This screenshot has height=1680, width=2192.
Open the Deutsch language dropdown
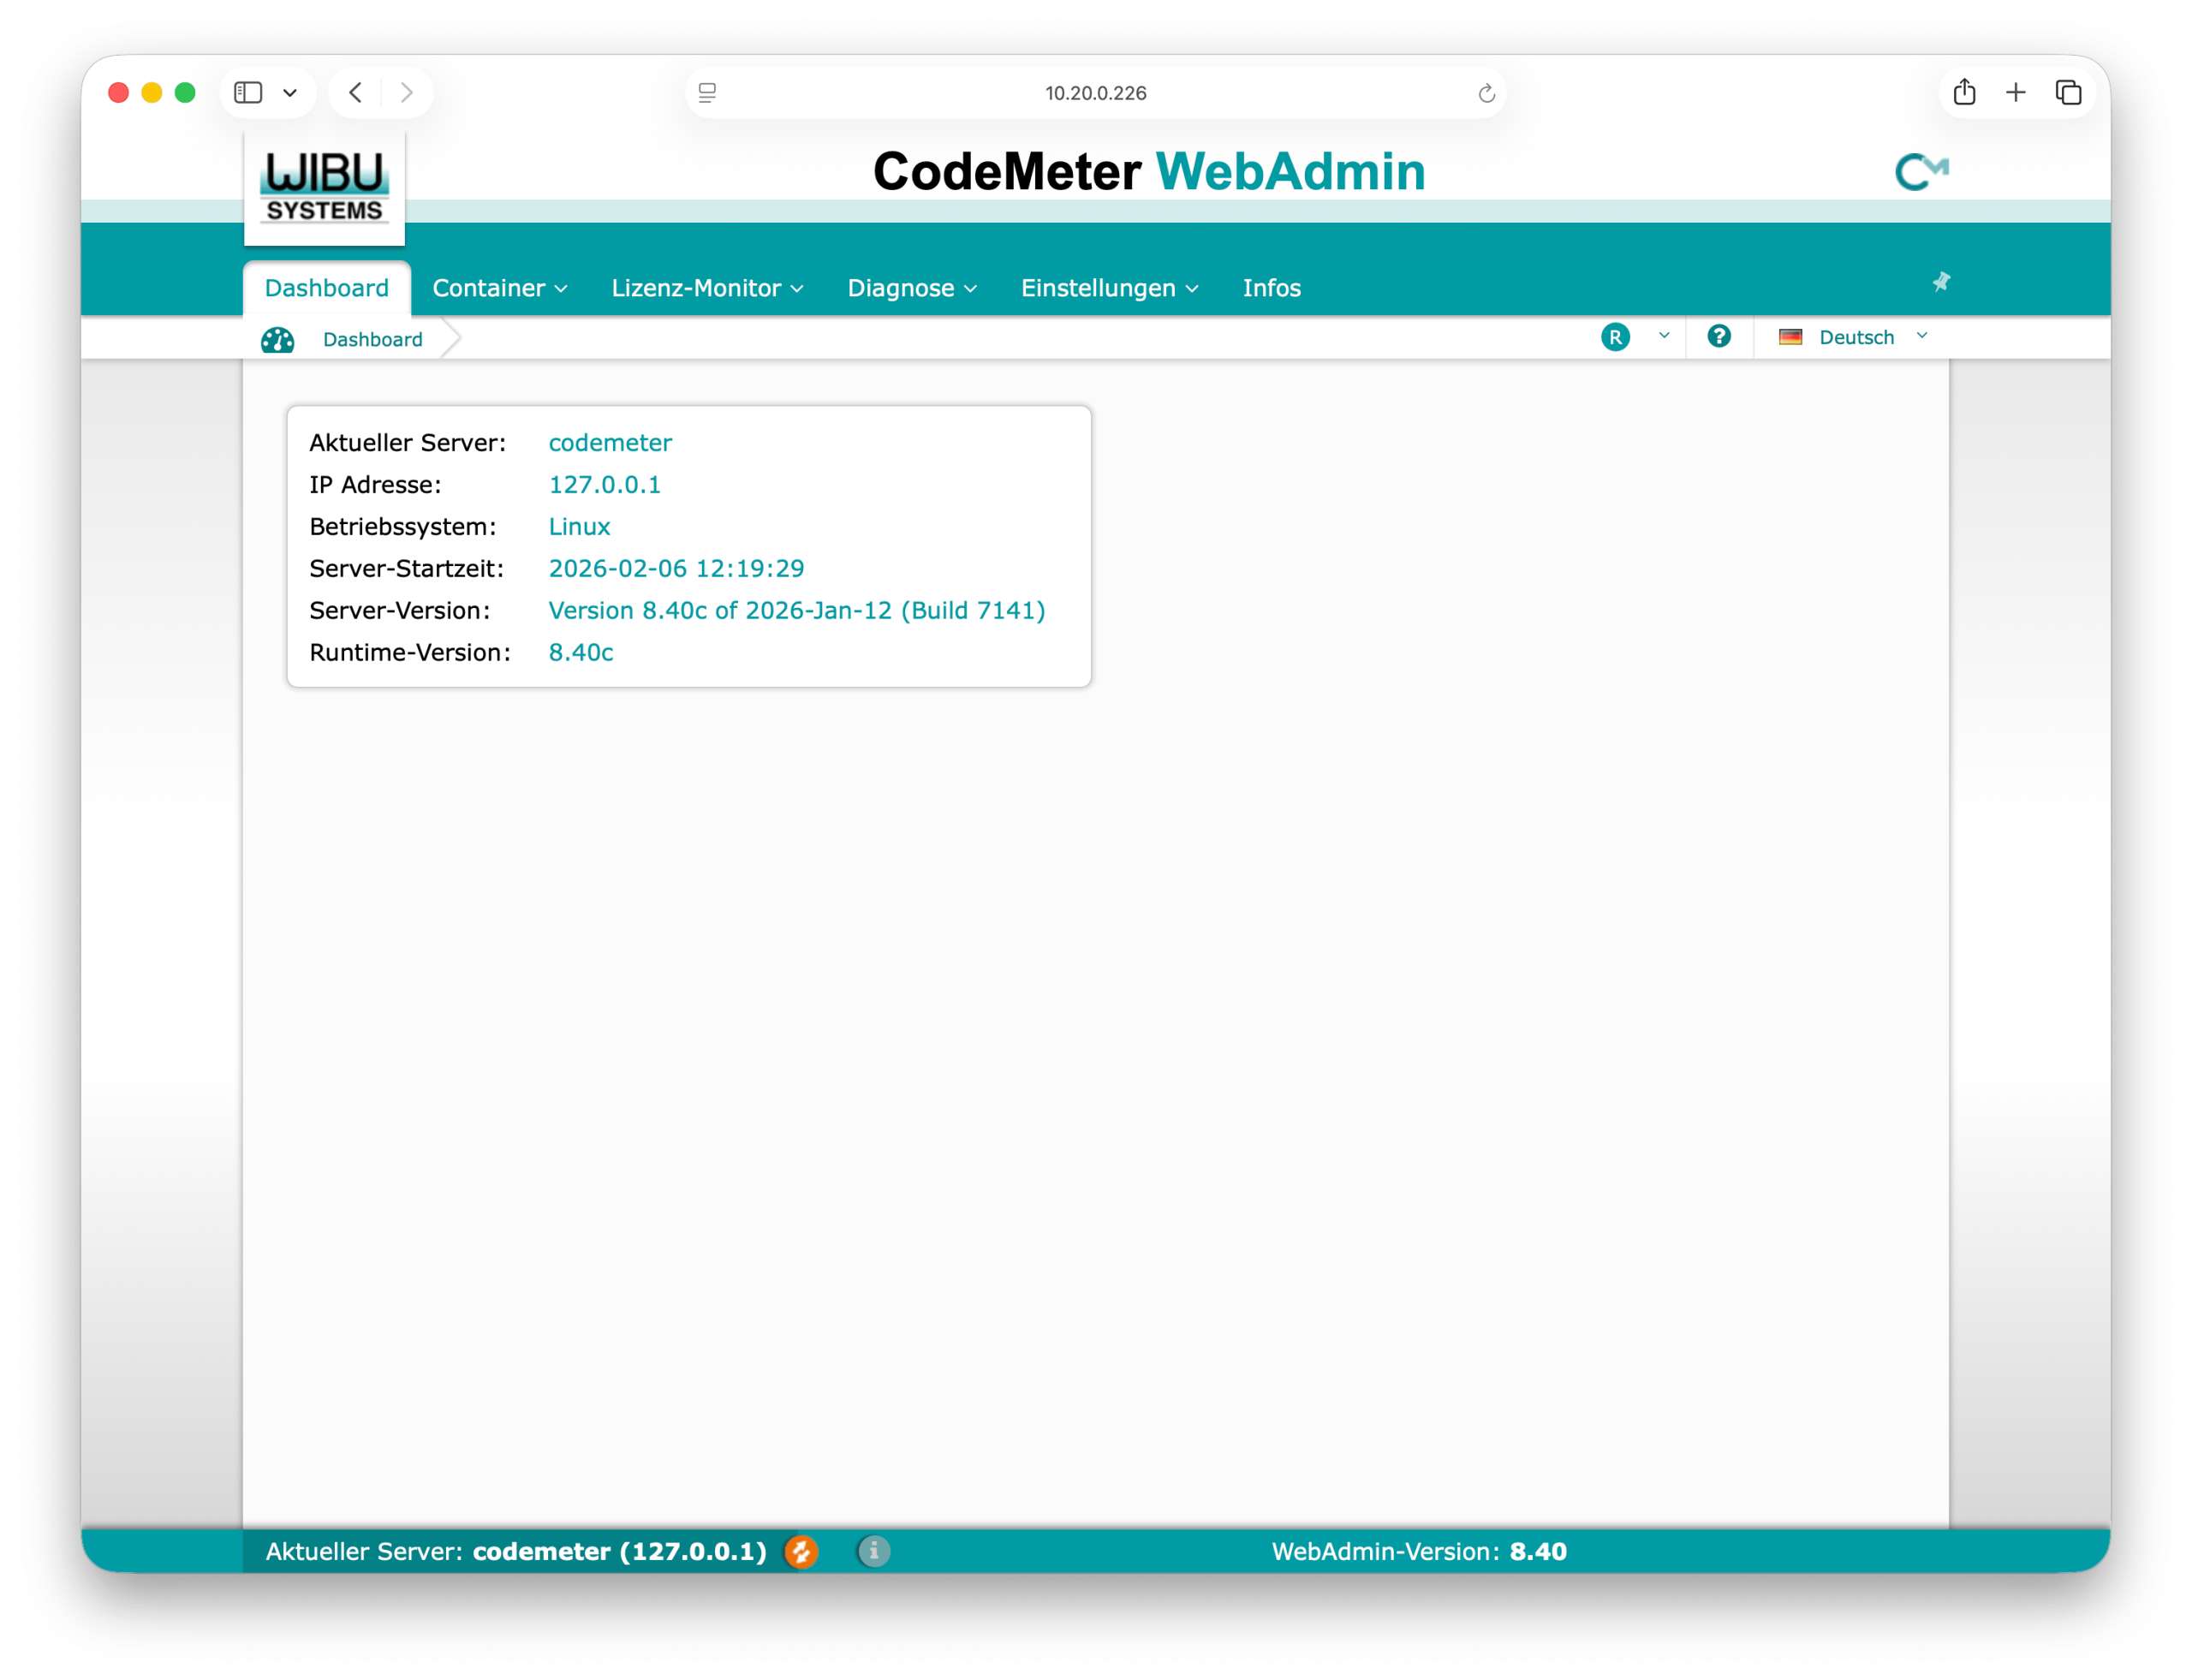1853,337
